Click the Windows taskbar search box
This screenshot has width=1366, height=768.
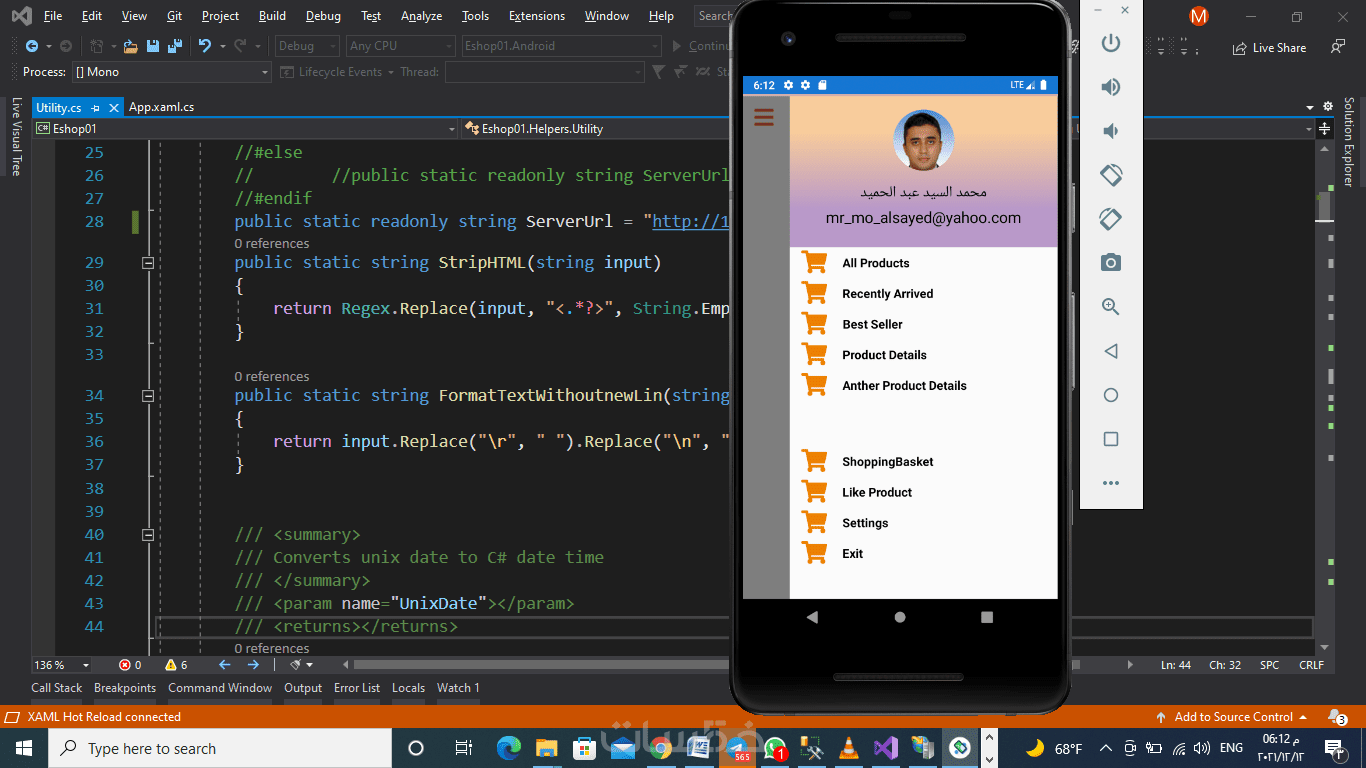[220, 748]
